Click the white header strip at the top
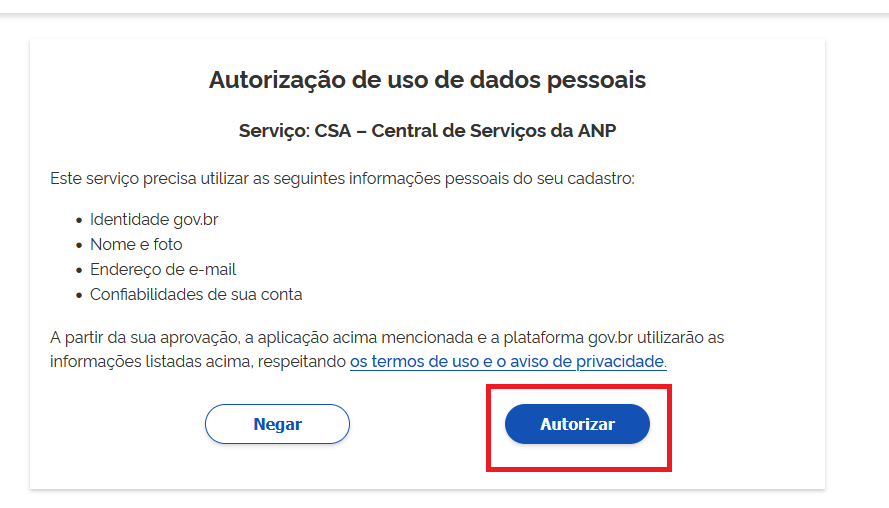 pyautogui.click(x=444, y=6)
